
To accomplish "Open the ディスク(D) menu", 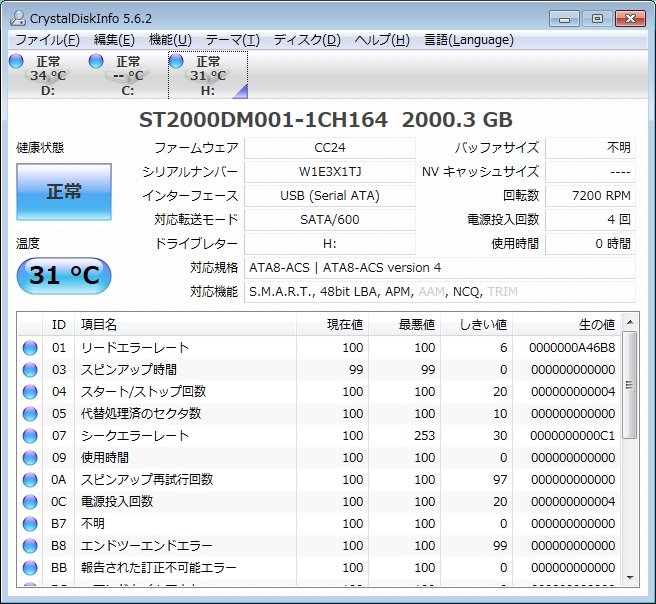I will pyautogui.click(x=307, y=40).
